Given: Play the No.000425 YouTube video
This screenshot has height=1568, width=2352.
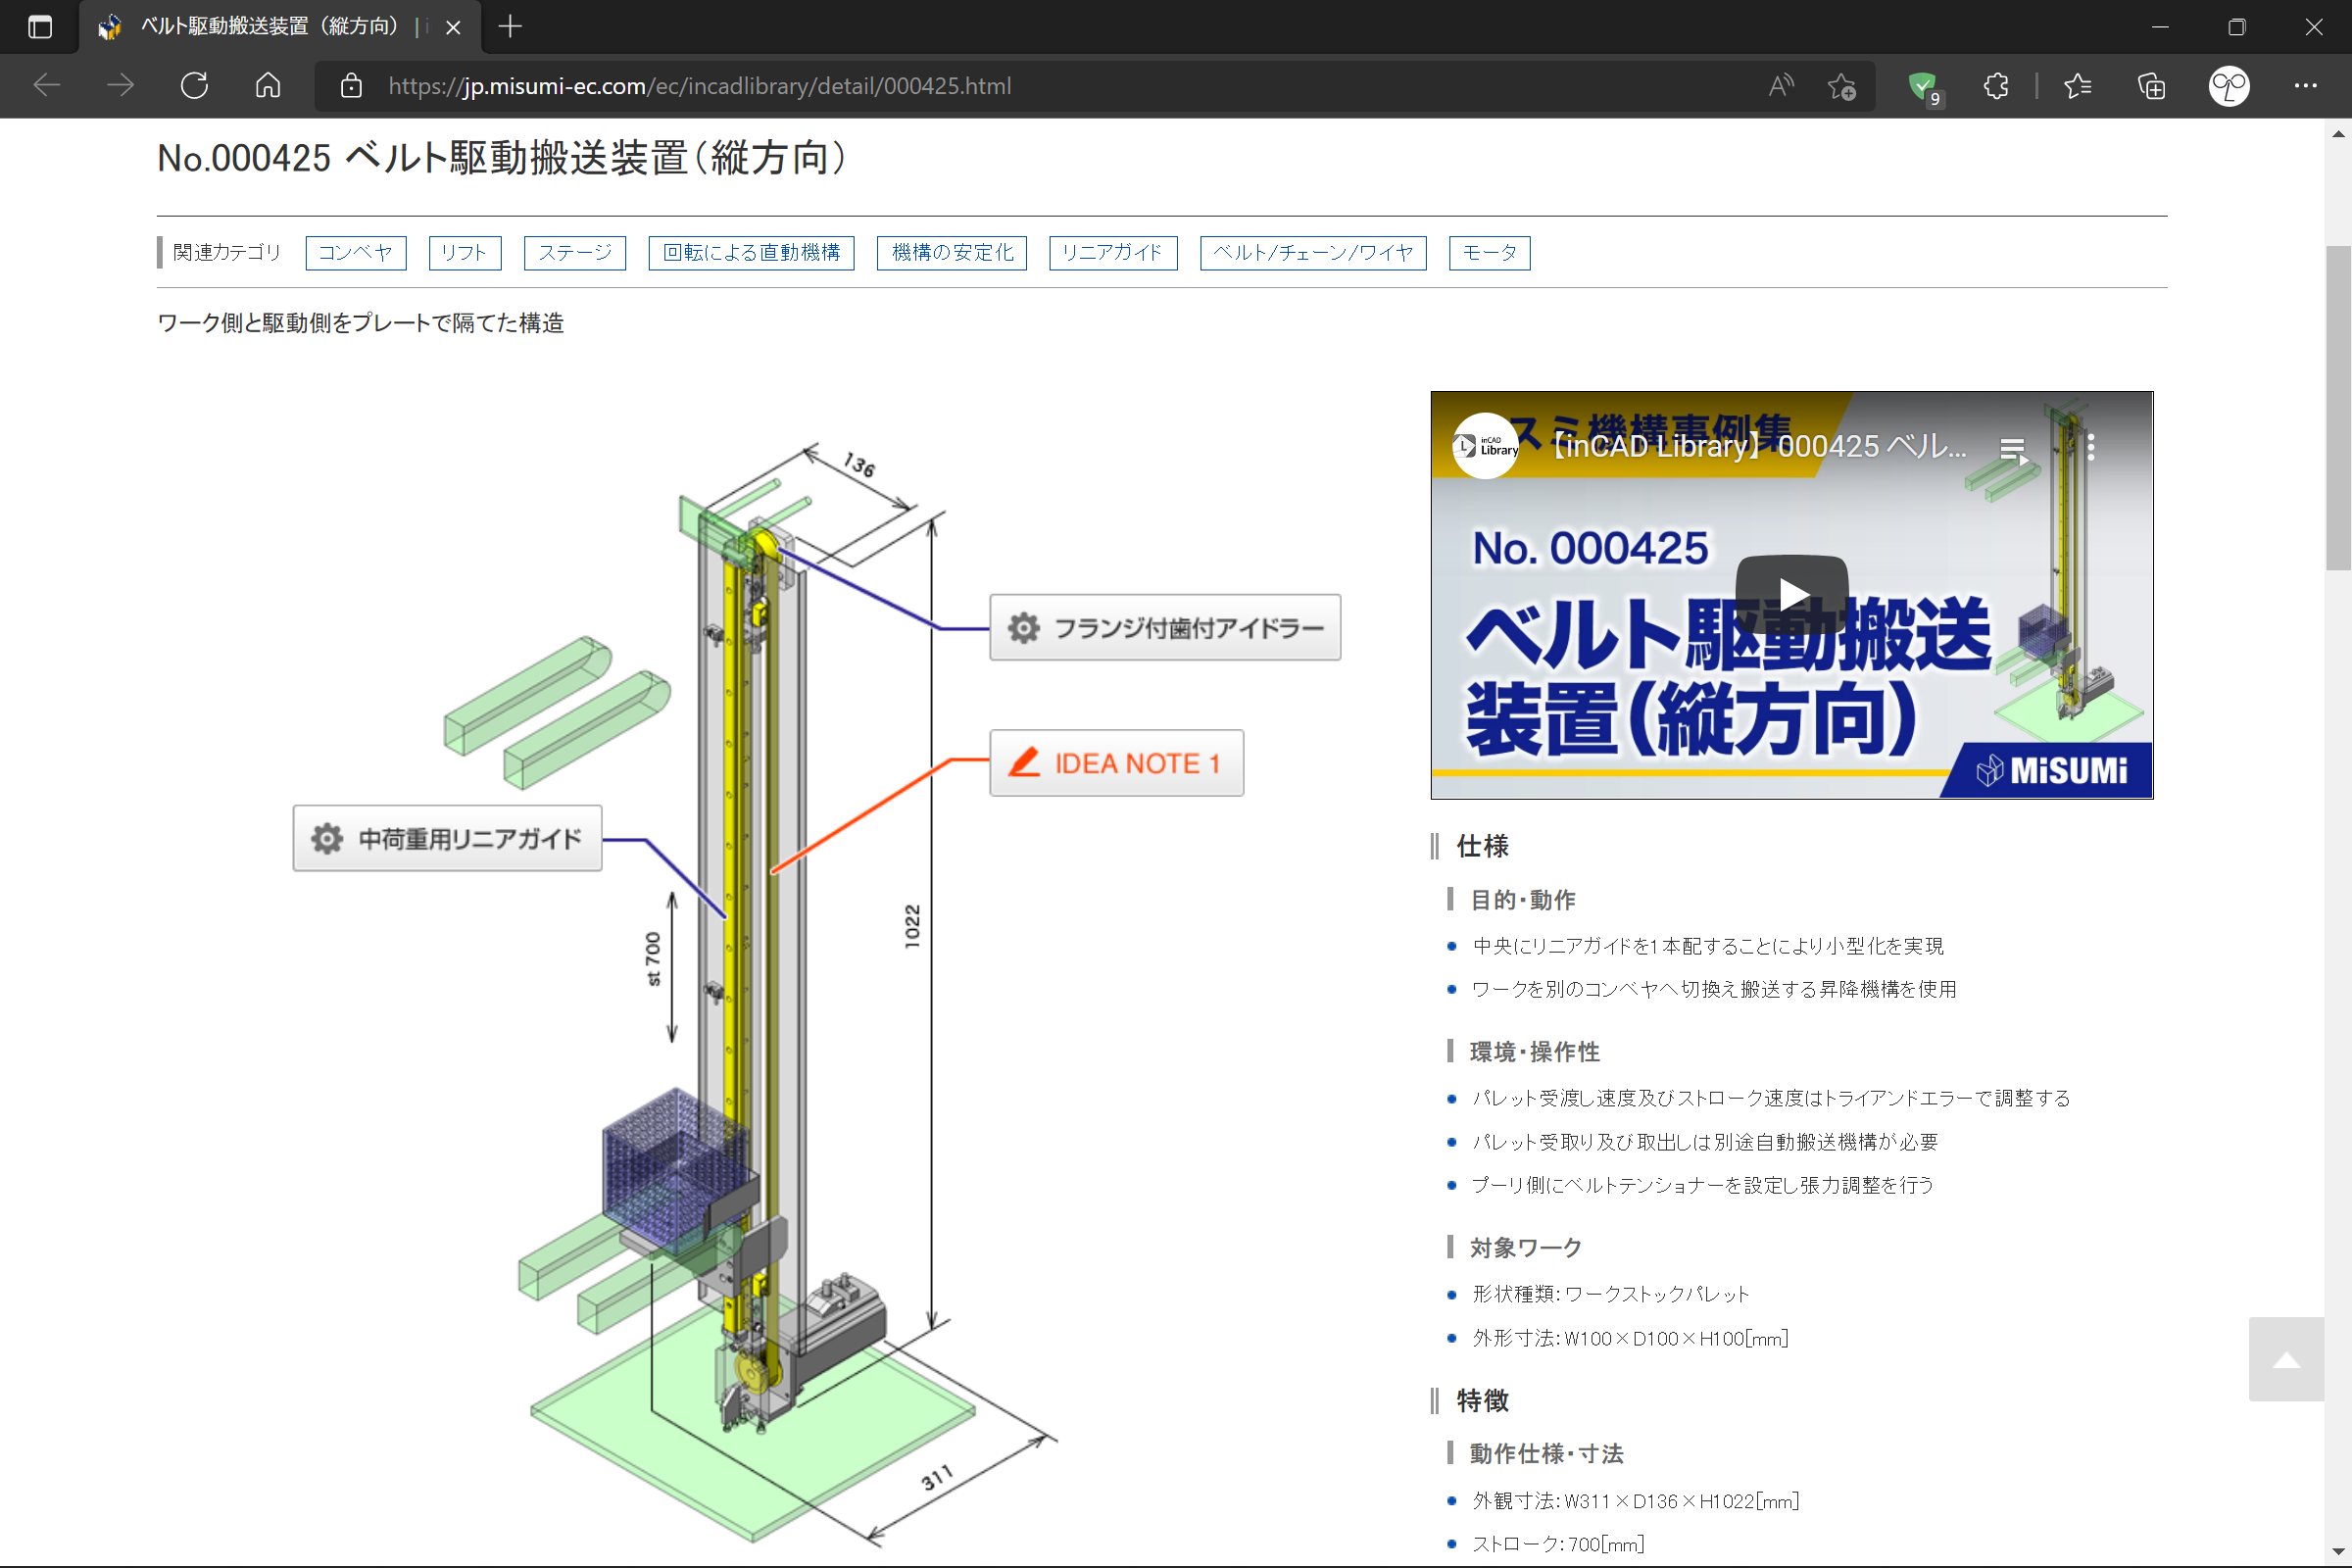Looking at the screenshot, I should pos(1791,595).
